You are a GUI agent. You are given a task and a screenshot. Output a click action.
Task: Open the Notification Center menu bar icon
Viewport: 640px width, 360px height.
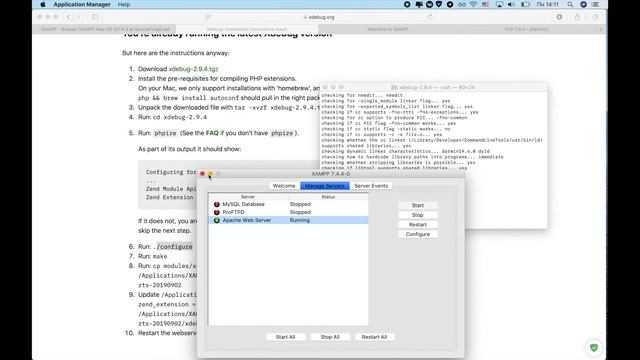[596, 4]
